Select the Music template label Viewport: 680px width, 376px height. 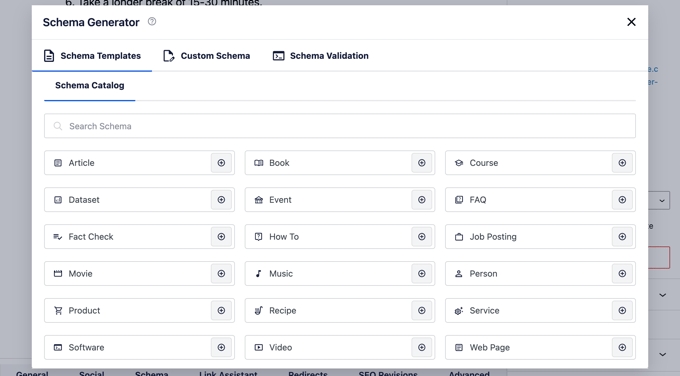(x=281, y=274)
